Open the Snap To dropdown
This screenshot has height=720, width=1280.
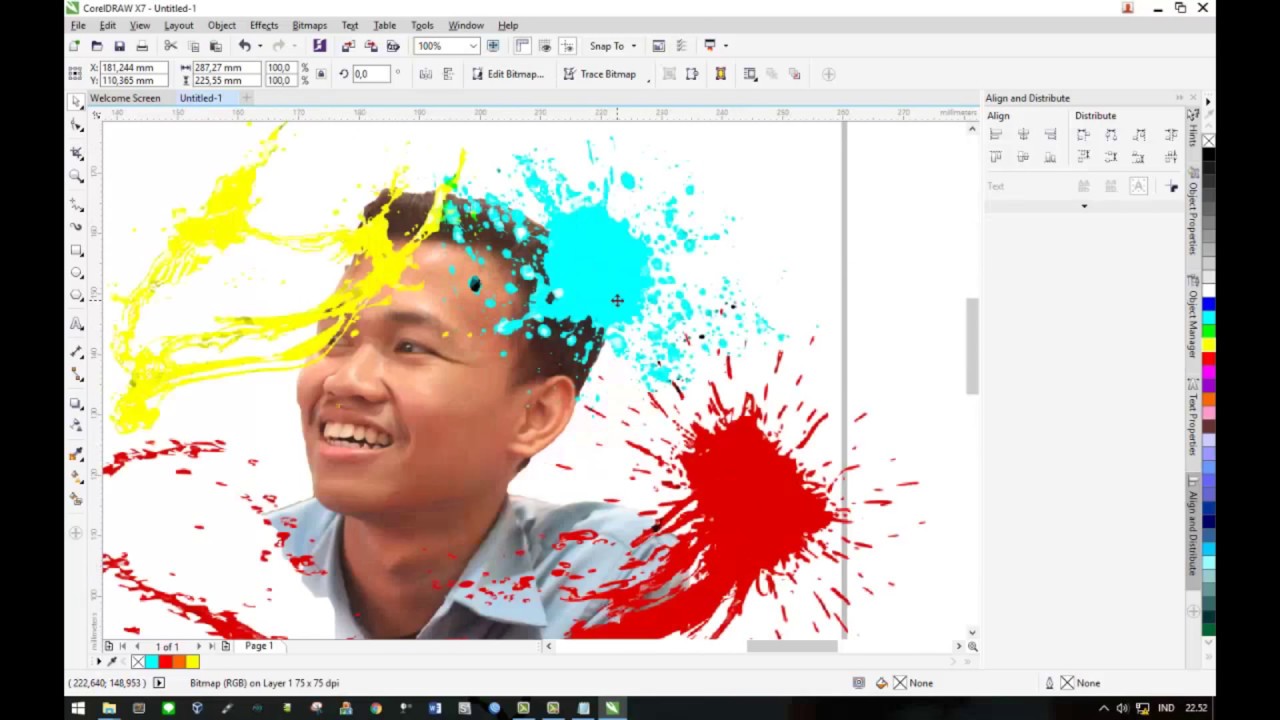pos(612,46)
